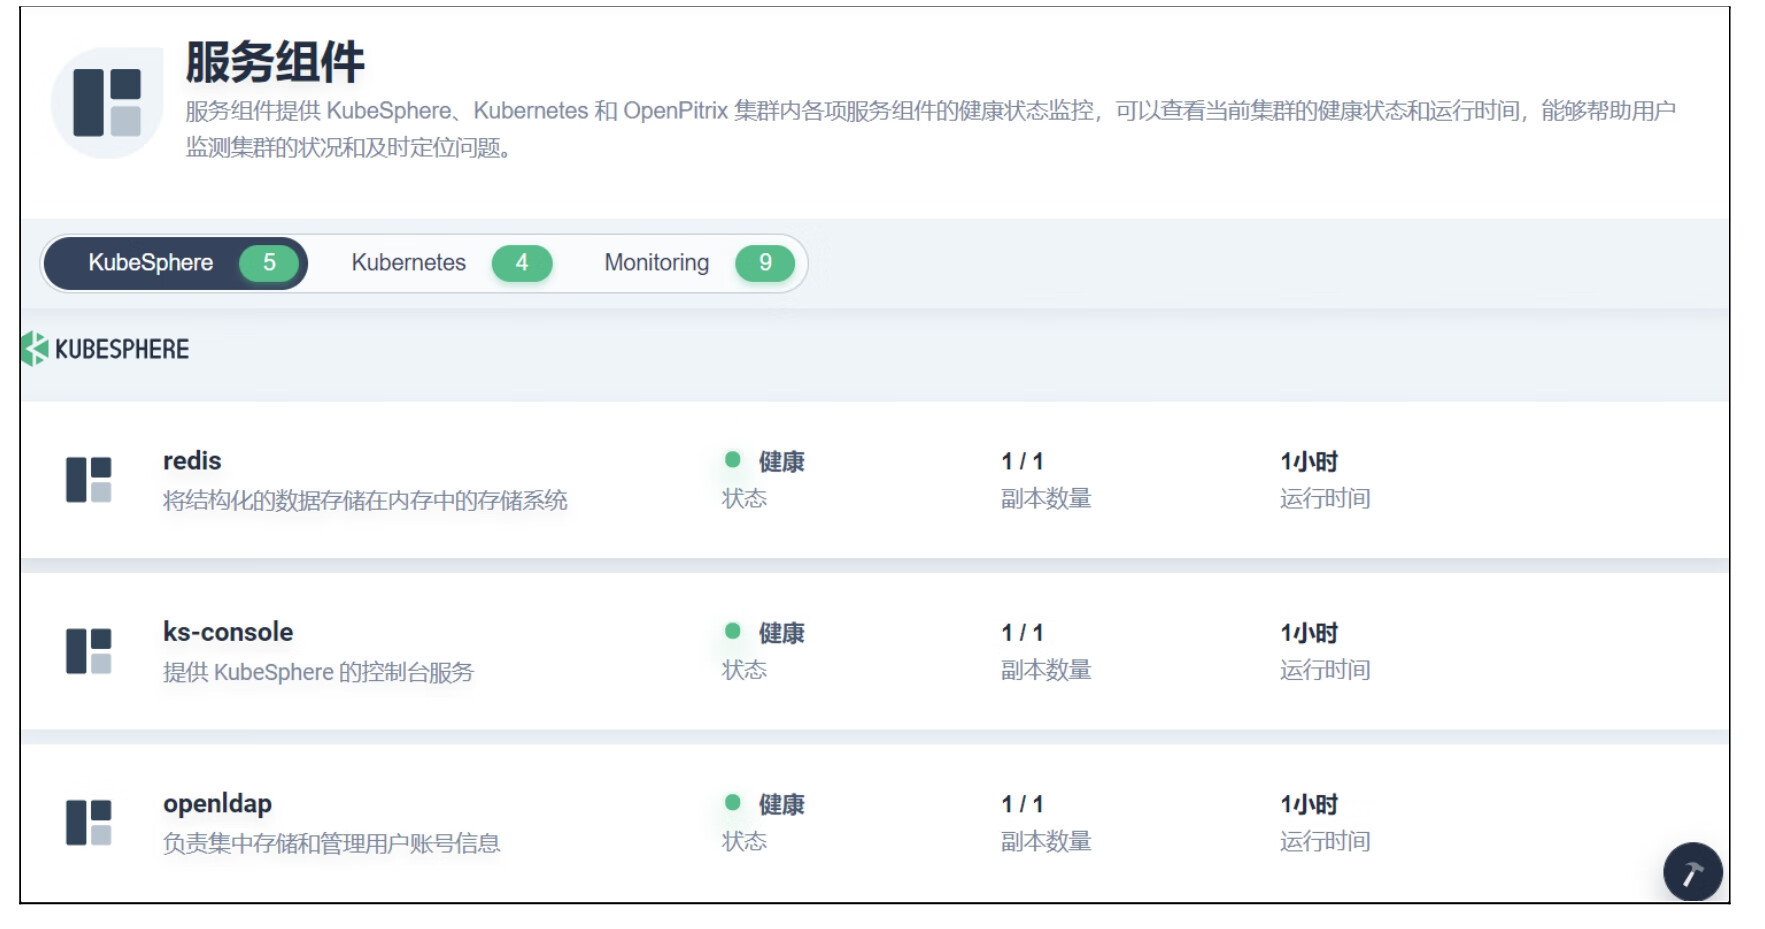The width and height of the screenshot is (1765, 929).
Task: Click the openldap component icon
Action: click(x=88, y=822)
